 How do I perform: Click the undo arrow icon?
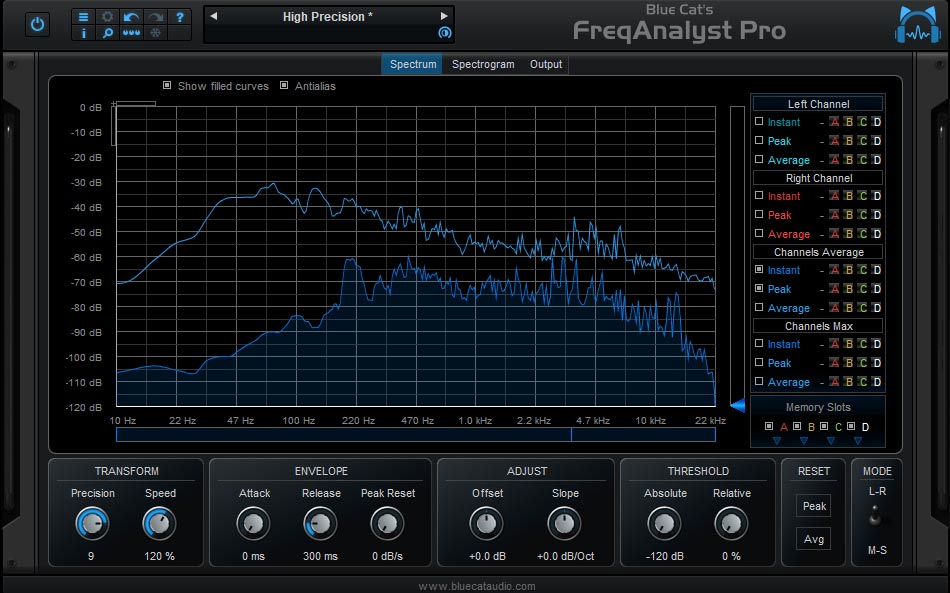coord(131,16)
